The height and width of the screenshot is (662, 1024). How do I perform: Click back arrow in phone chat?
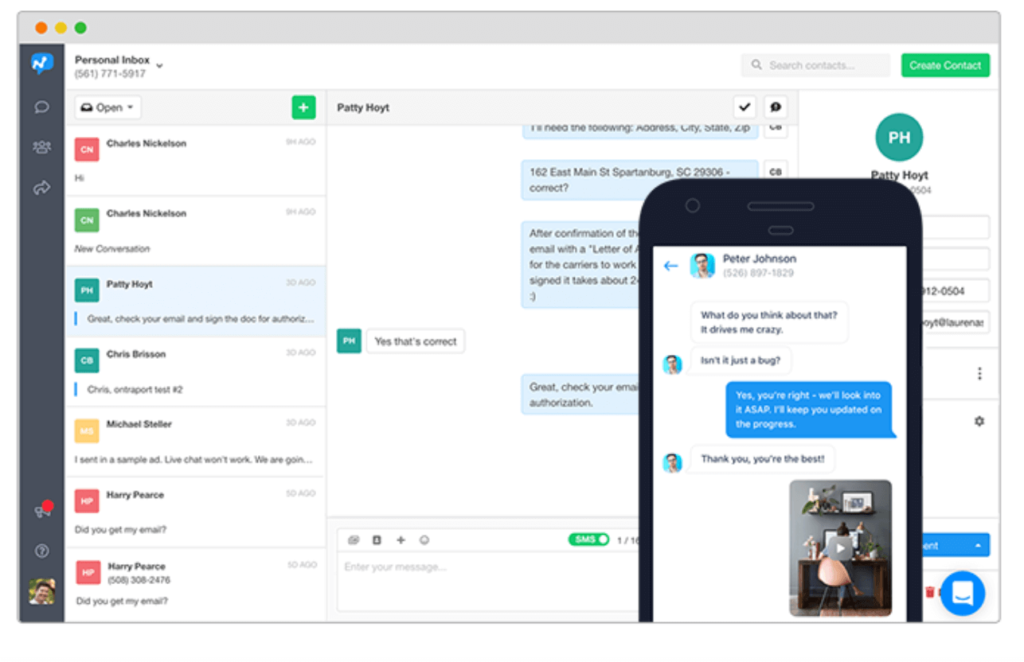(x=671, y=266)
